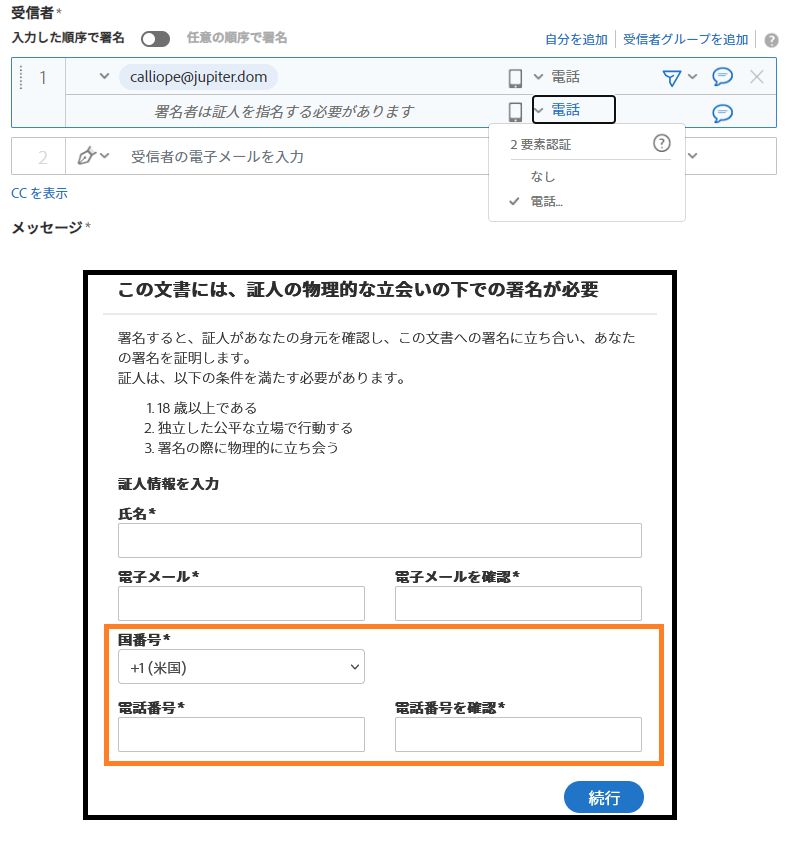Open the 電話 authentication dropdown for calliope
Viewport: 800px width, 863px height.
click(557, 77)
